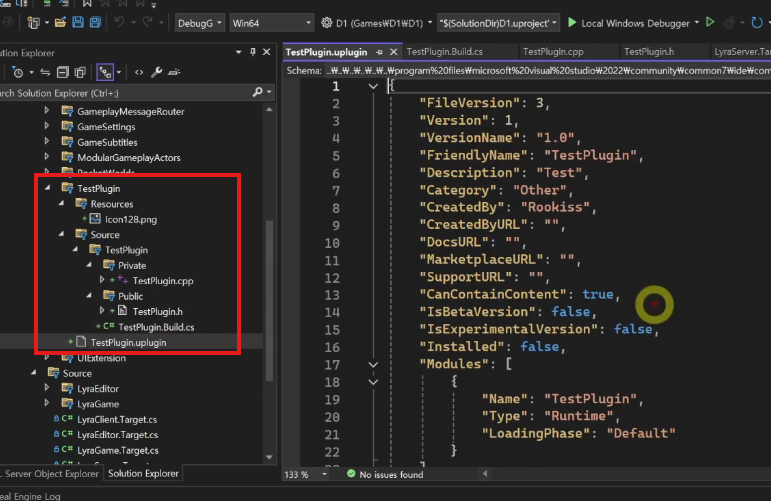
Task: Click the Save All toolbar icon
Action: point(95,23)
